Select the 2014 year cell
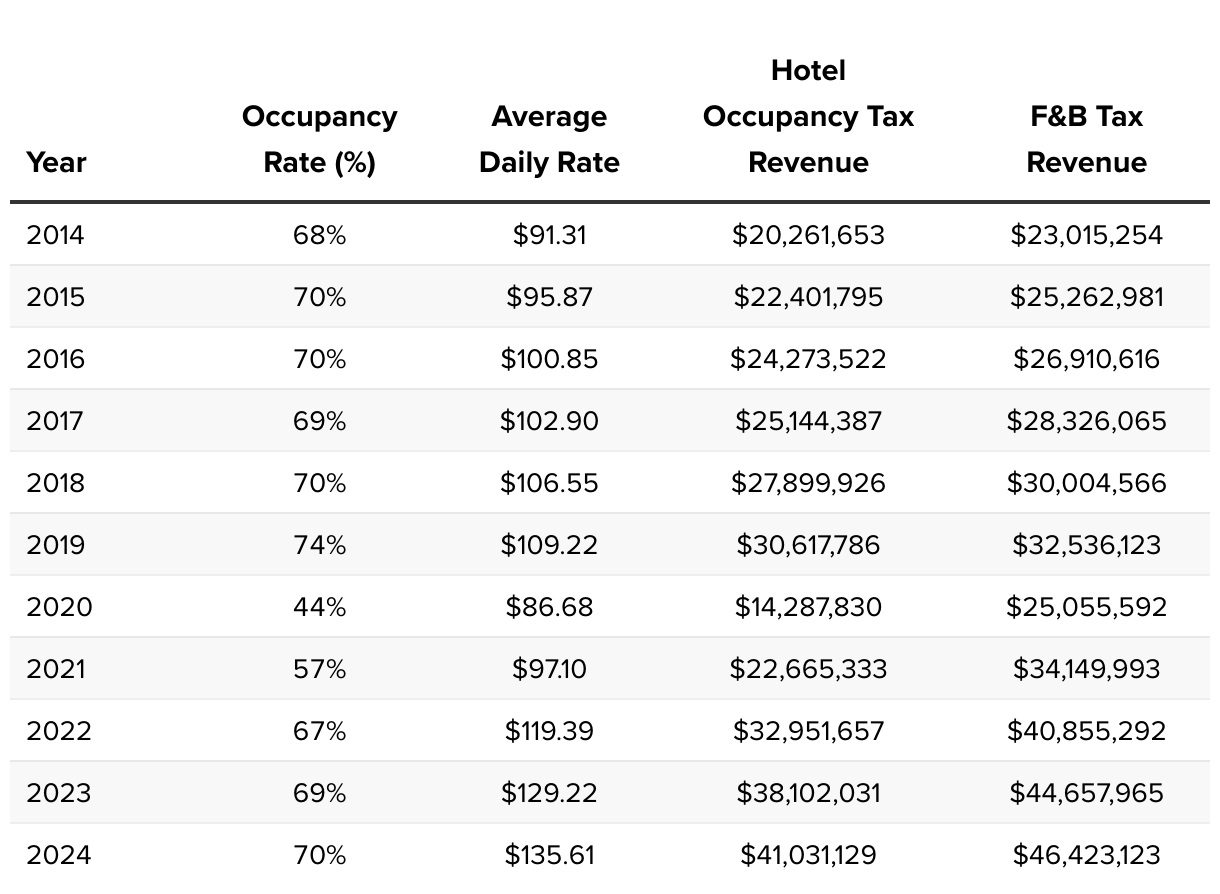Screen dimensions: 1220x894 tap(56, 235)
